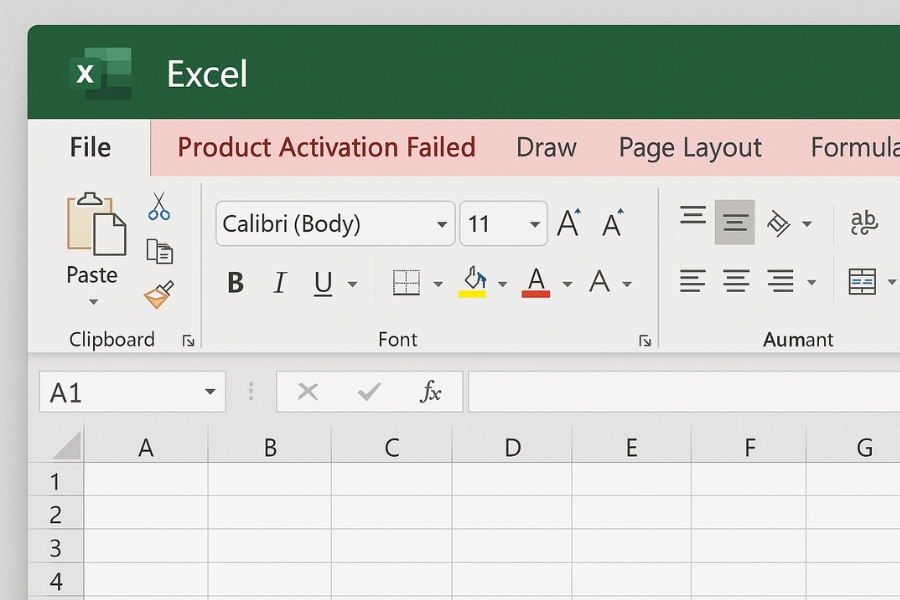The image size is (900, 600).
Task: Click the Paste clipboard icon
Action: point(96,224)
